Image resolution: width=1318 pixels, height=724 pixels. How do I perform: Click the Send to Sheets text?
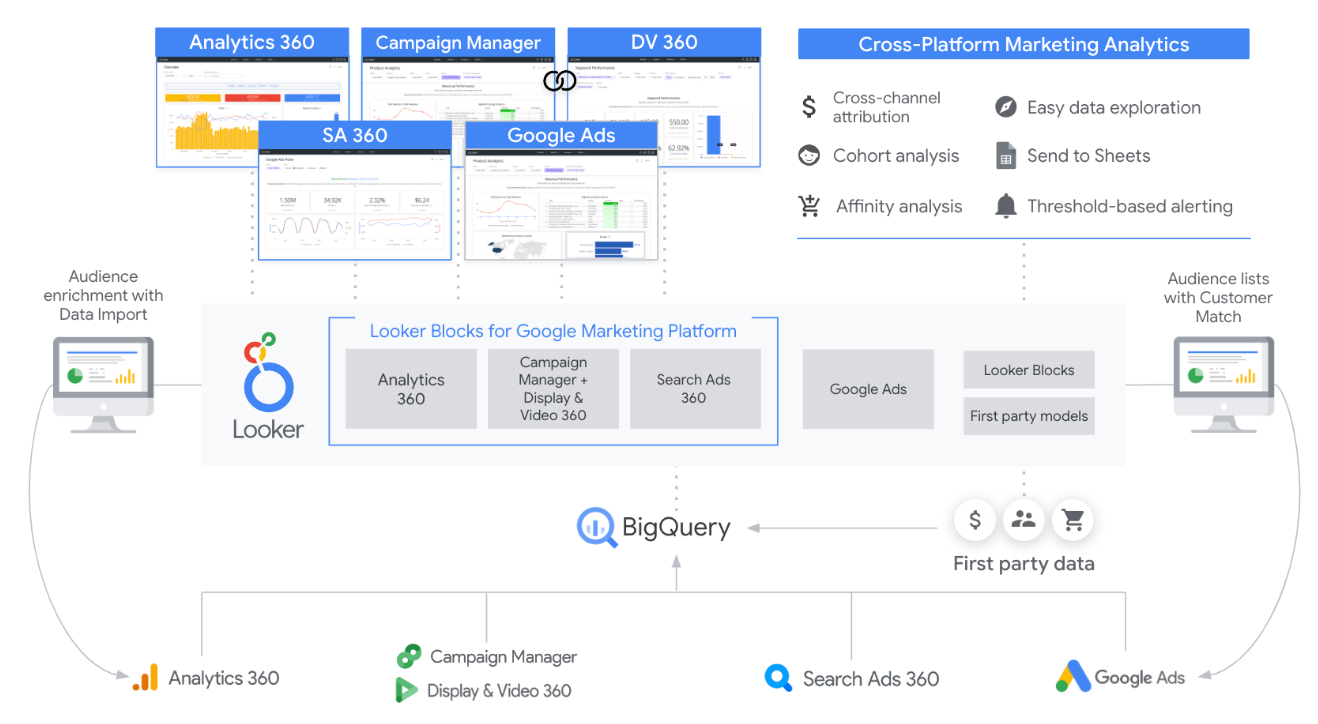pos(1088,156)
